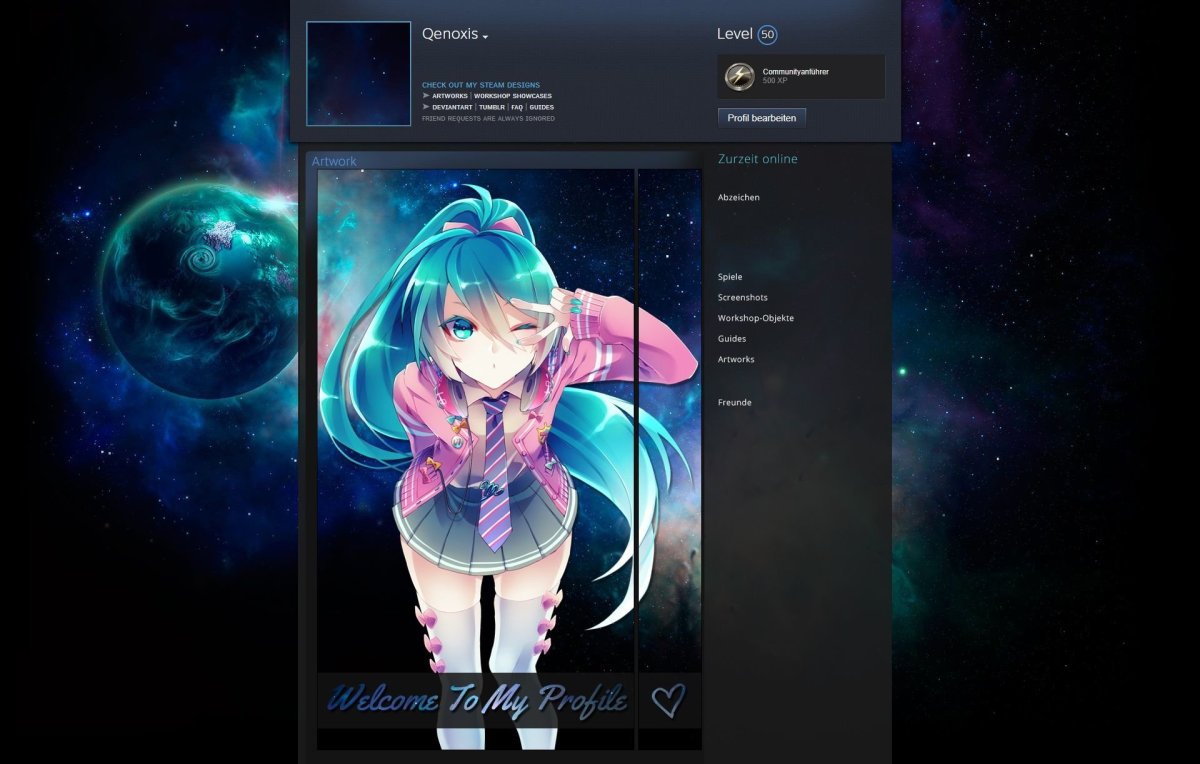Open the GUIDES link in profile summary
Viewport: 1200px width, 764px height.
point(541,107)
